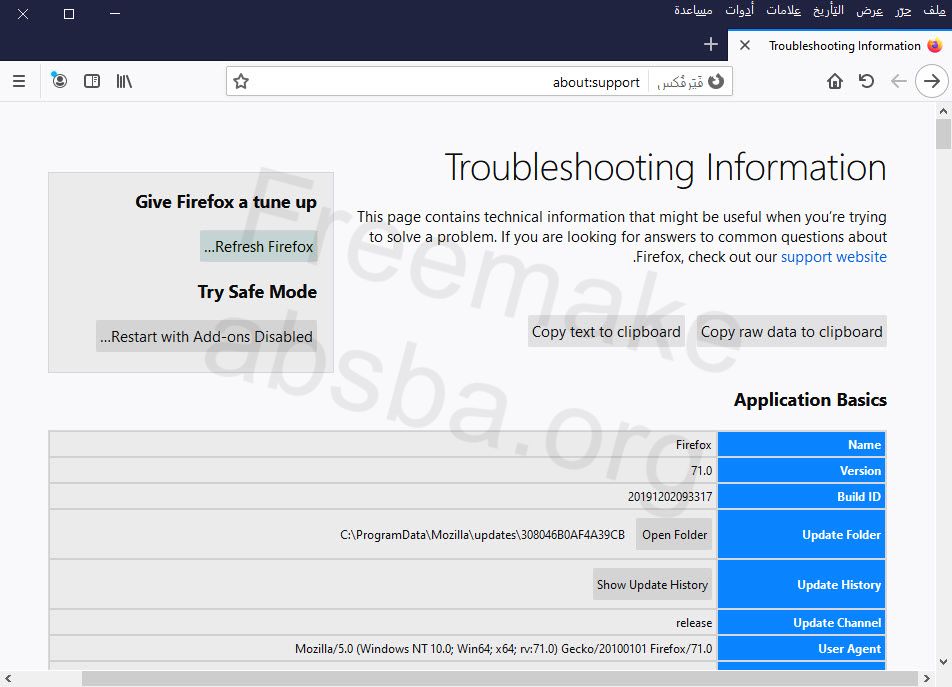Click the Mozilla/5.0 user agent string
The image size is (952, 687).
[503, 649]
